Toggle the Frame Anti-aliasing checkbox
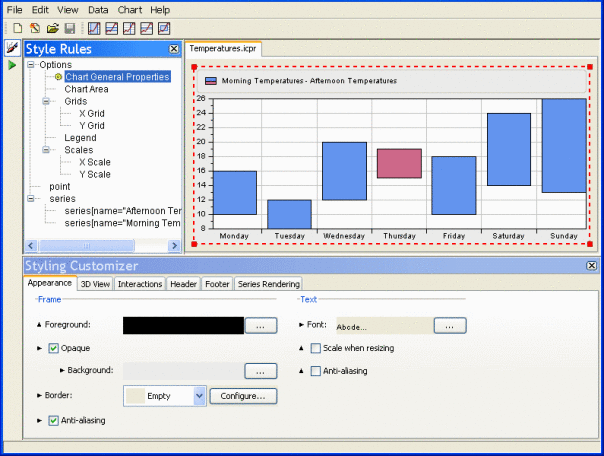 tap(54, 421)
